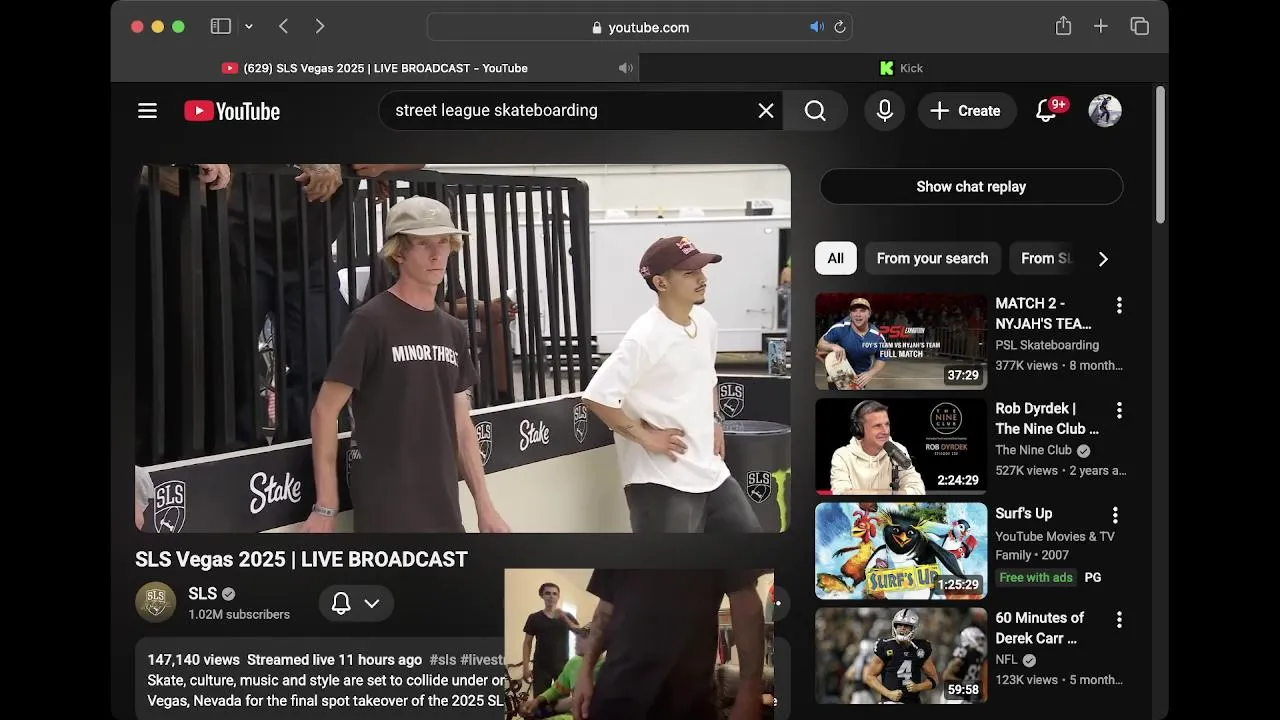Screen dimensions: 1280x720
Task: Toggle Safari sidebar button
Action: point(221,27)
